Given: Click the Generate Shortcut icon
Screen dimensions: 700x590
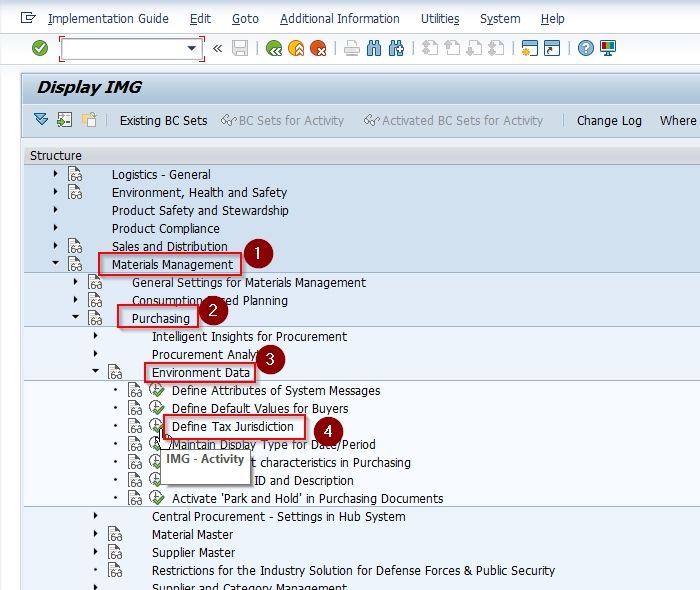Looking at the screenshot, I should pyautogui.click(x=552, y=48).
